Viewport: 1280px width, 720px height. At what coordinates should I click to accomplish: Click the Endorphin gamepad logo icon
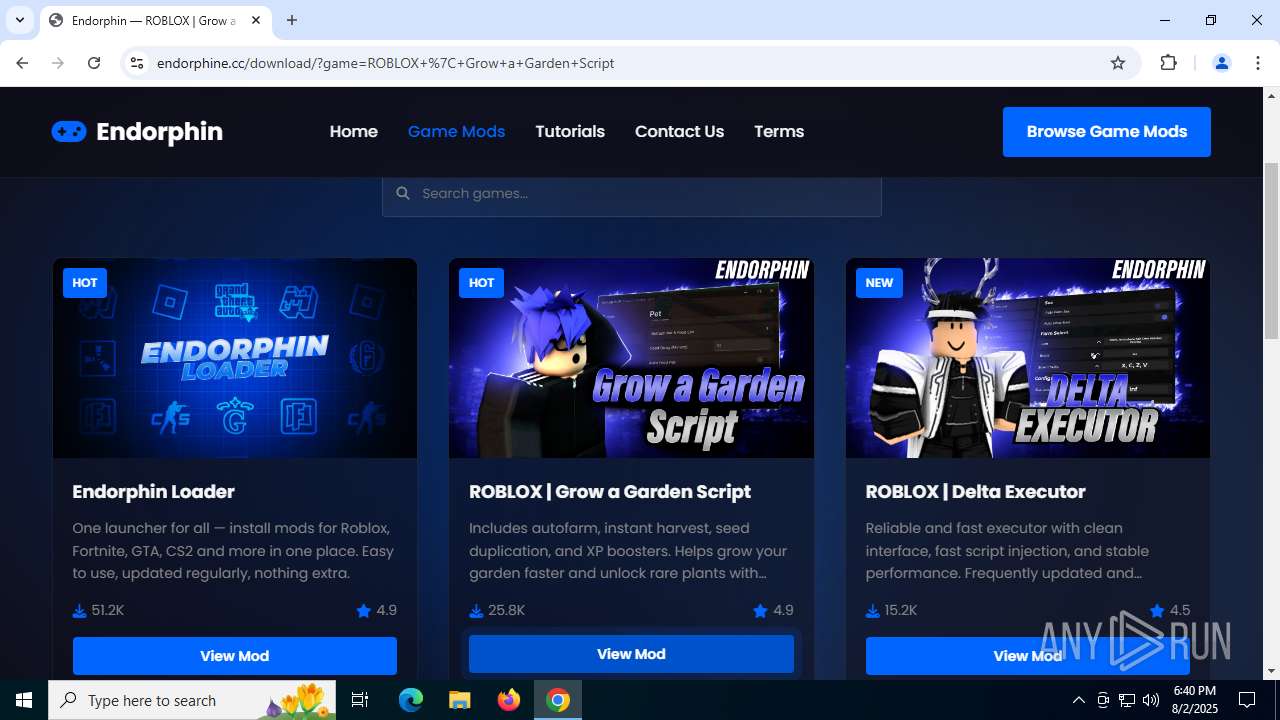pos(69,132)
